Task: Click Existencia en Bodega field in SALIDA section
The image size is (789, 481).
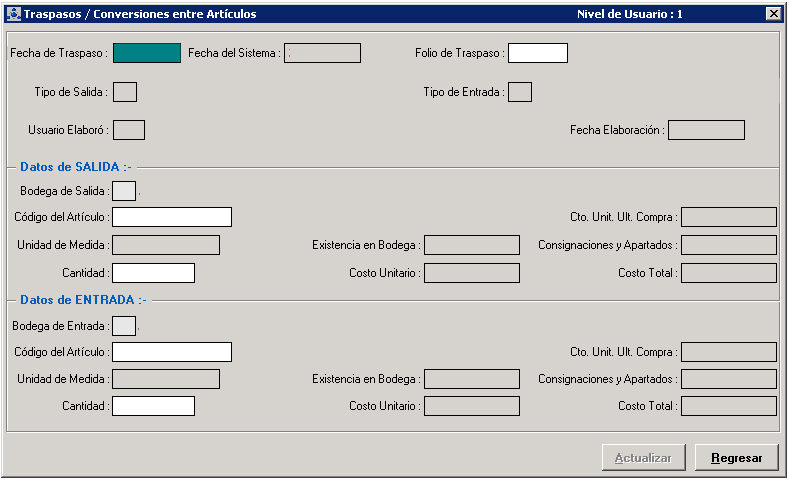Action: click(472, 245)
